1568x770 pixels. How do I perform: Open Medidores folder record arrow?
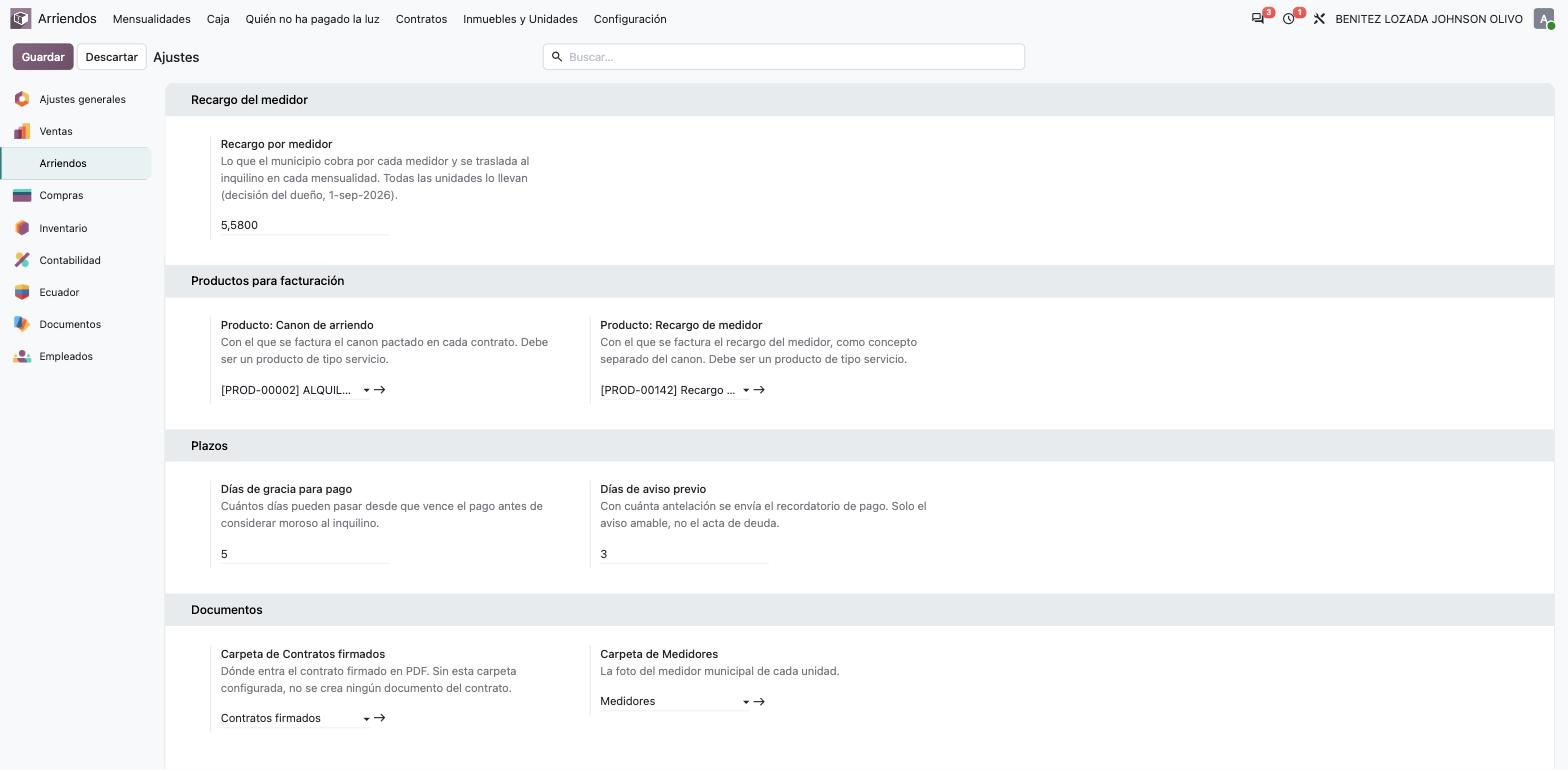(x=759, y=701)
